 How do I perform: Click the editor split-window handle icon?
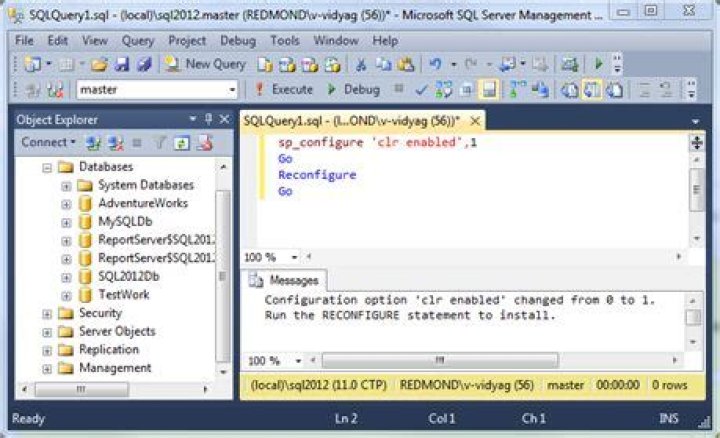point(697,143)
